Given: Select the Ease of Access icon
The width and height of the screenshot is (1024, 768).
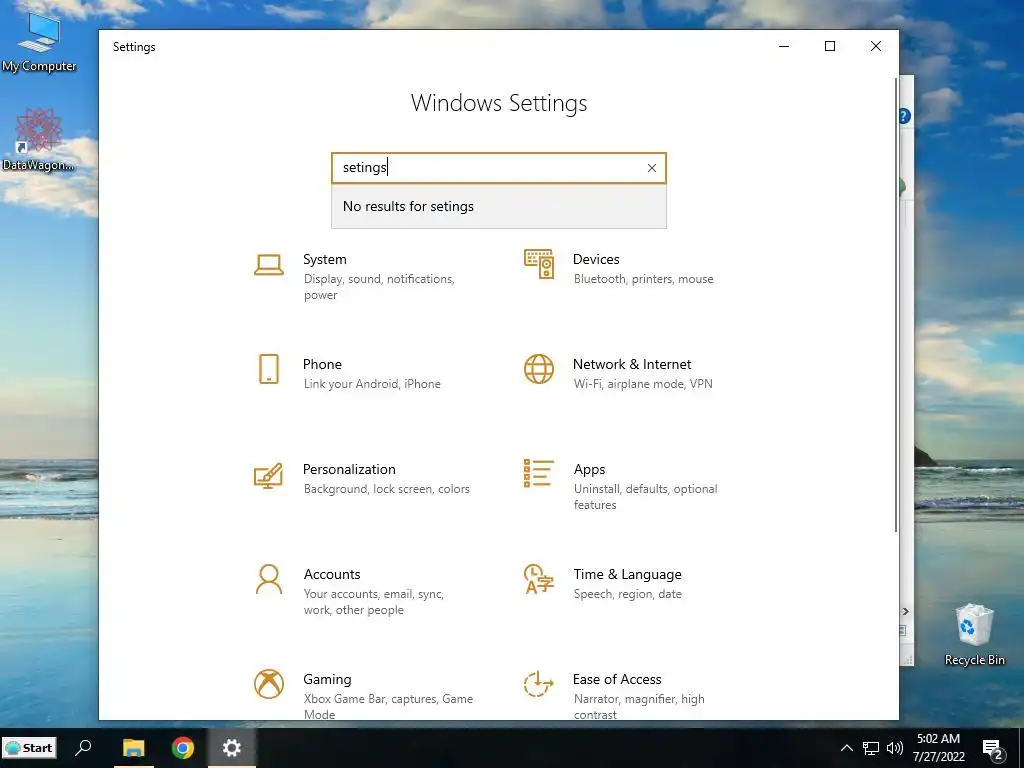Looking at the screenshot, I should click(x=539, y=684).
